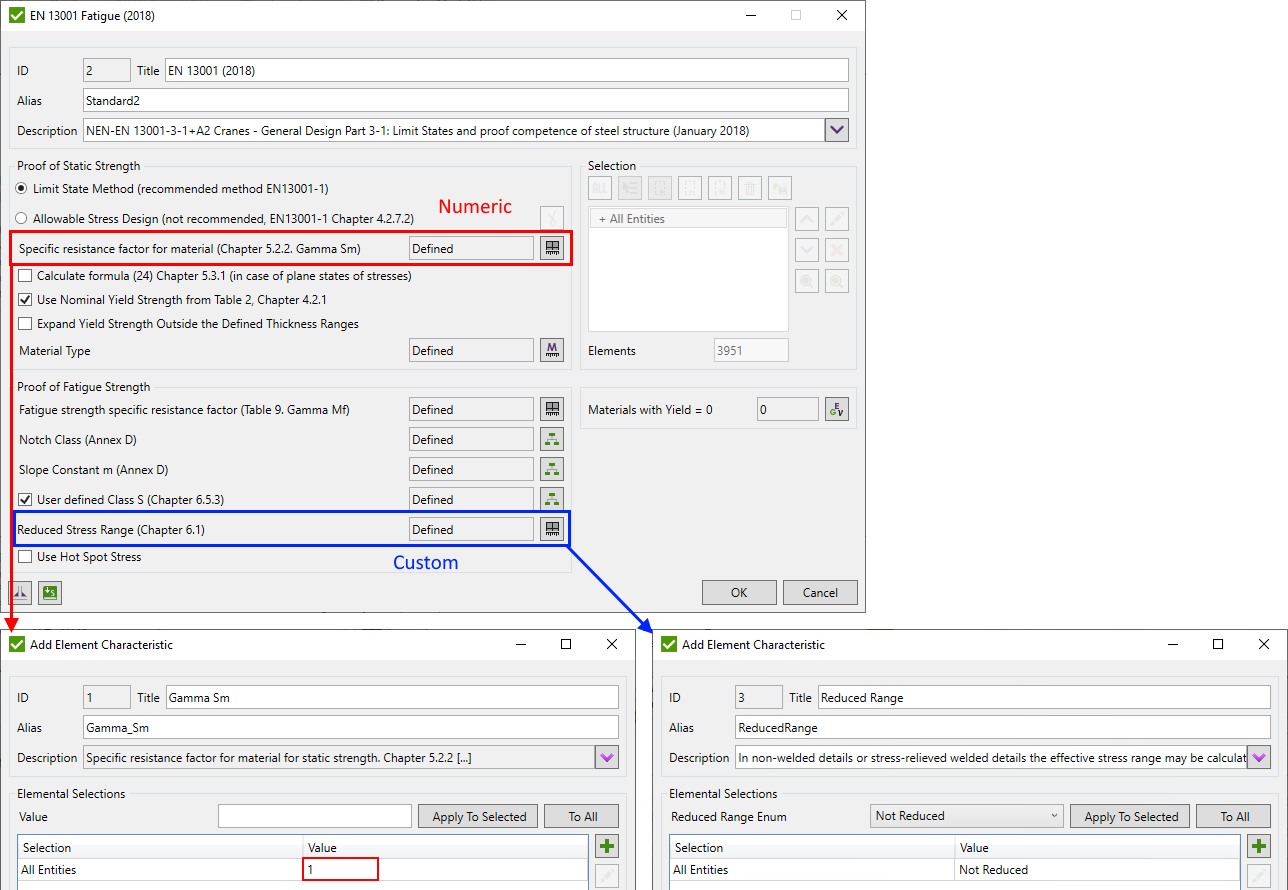Open the Gamma Sm numeric definition grid icon

pos(551,247)
